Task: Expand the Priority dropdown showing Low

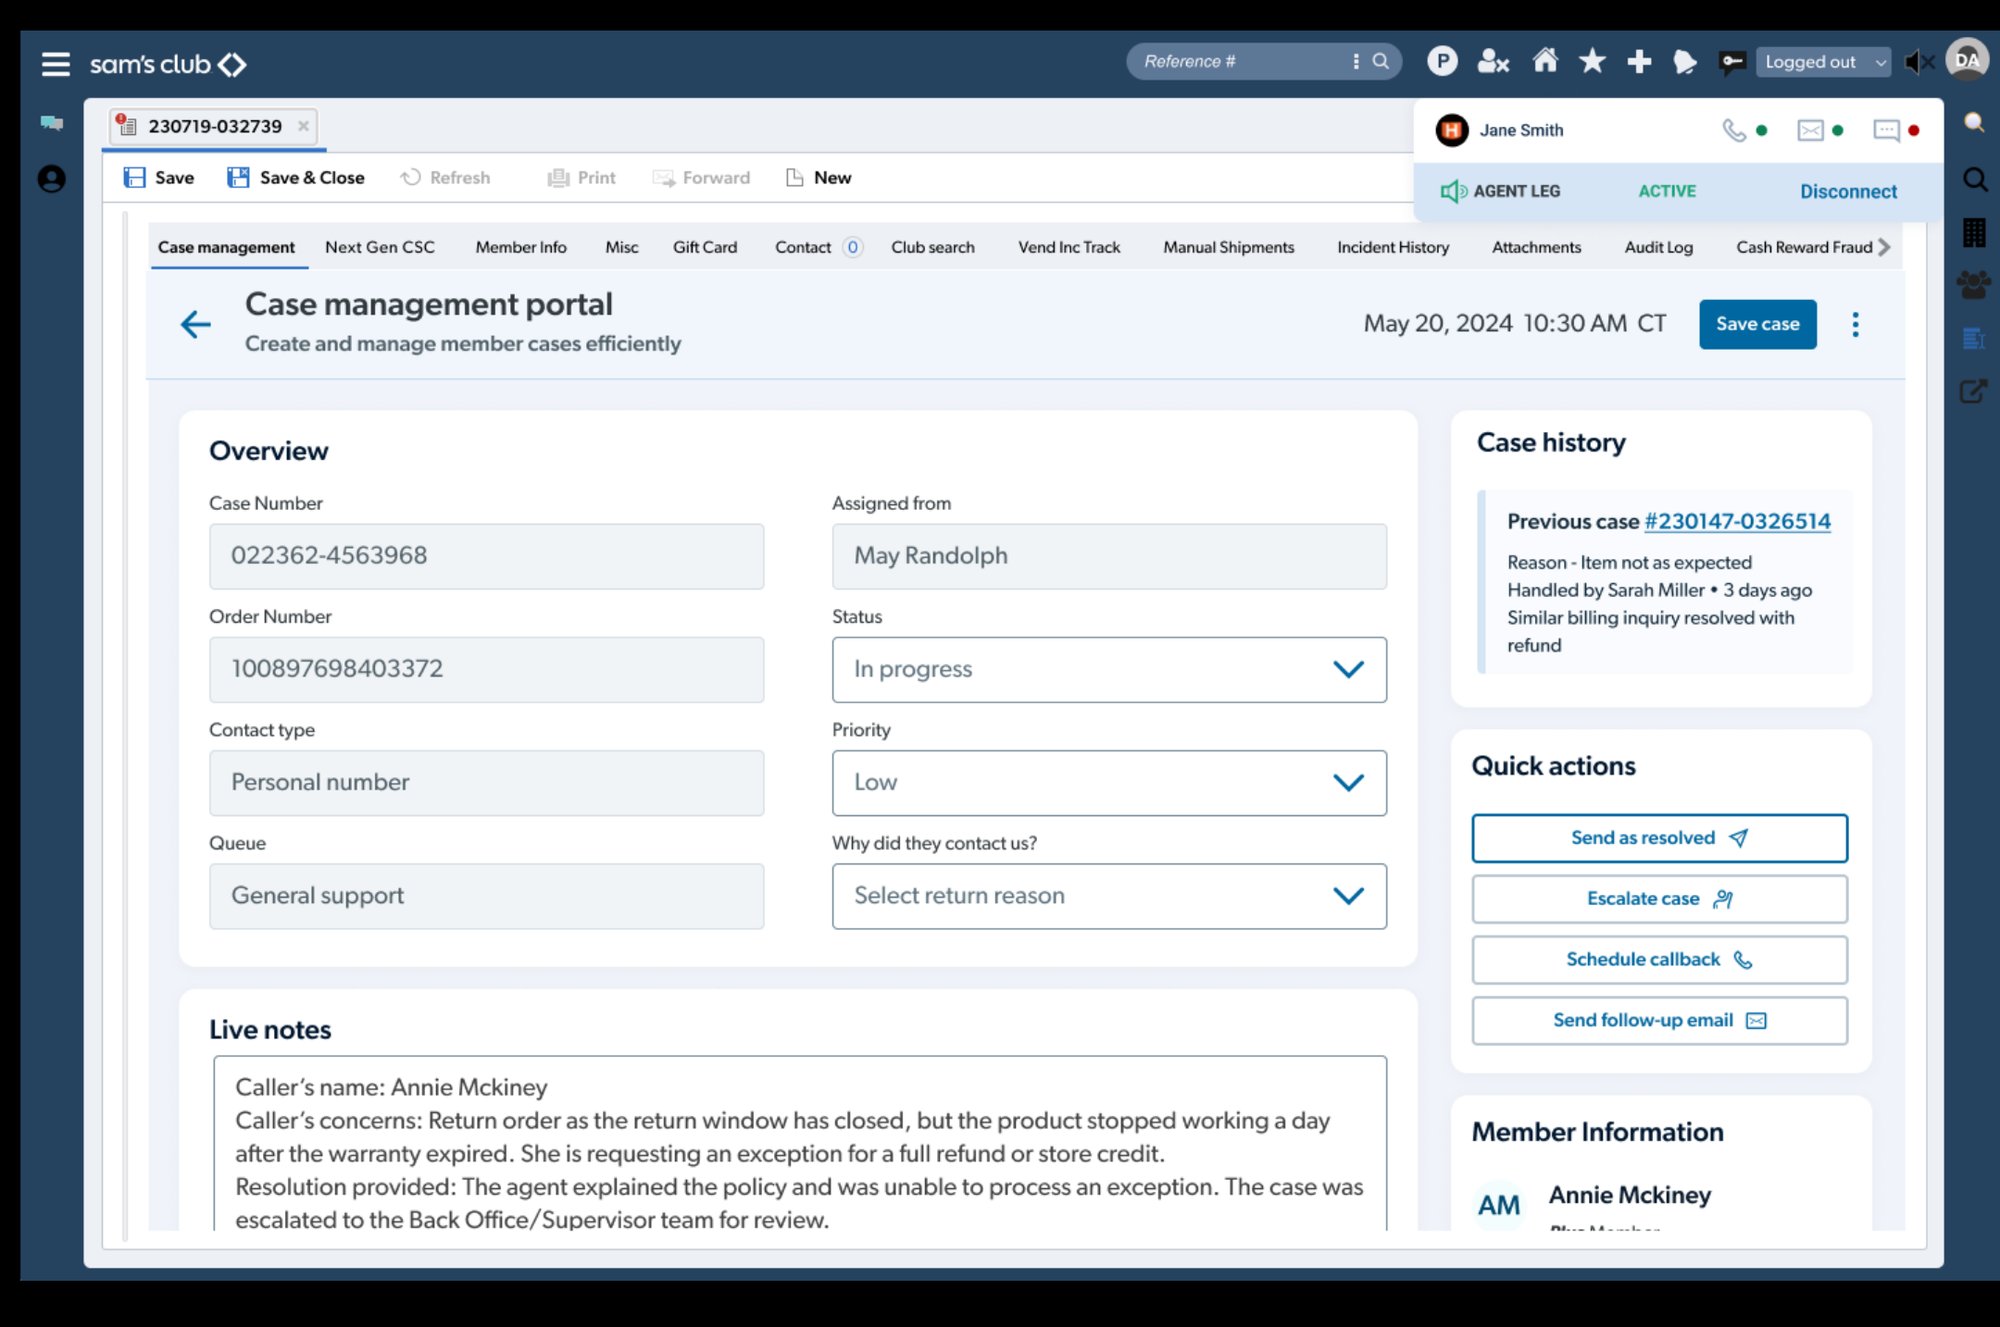Action: [1109, 782]
